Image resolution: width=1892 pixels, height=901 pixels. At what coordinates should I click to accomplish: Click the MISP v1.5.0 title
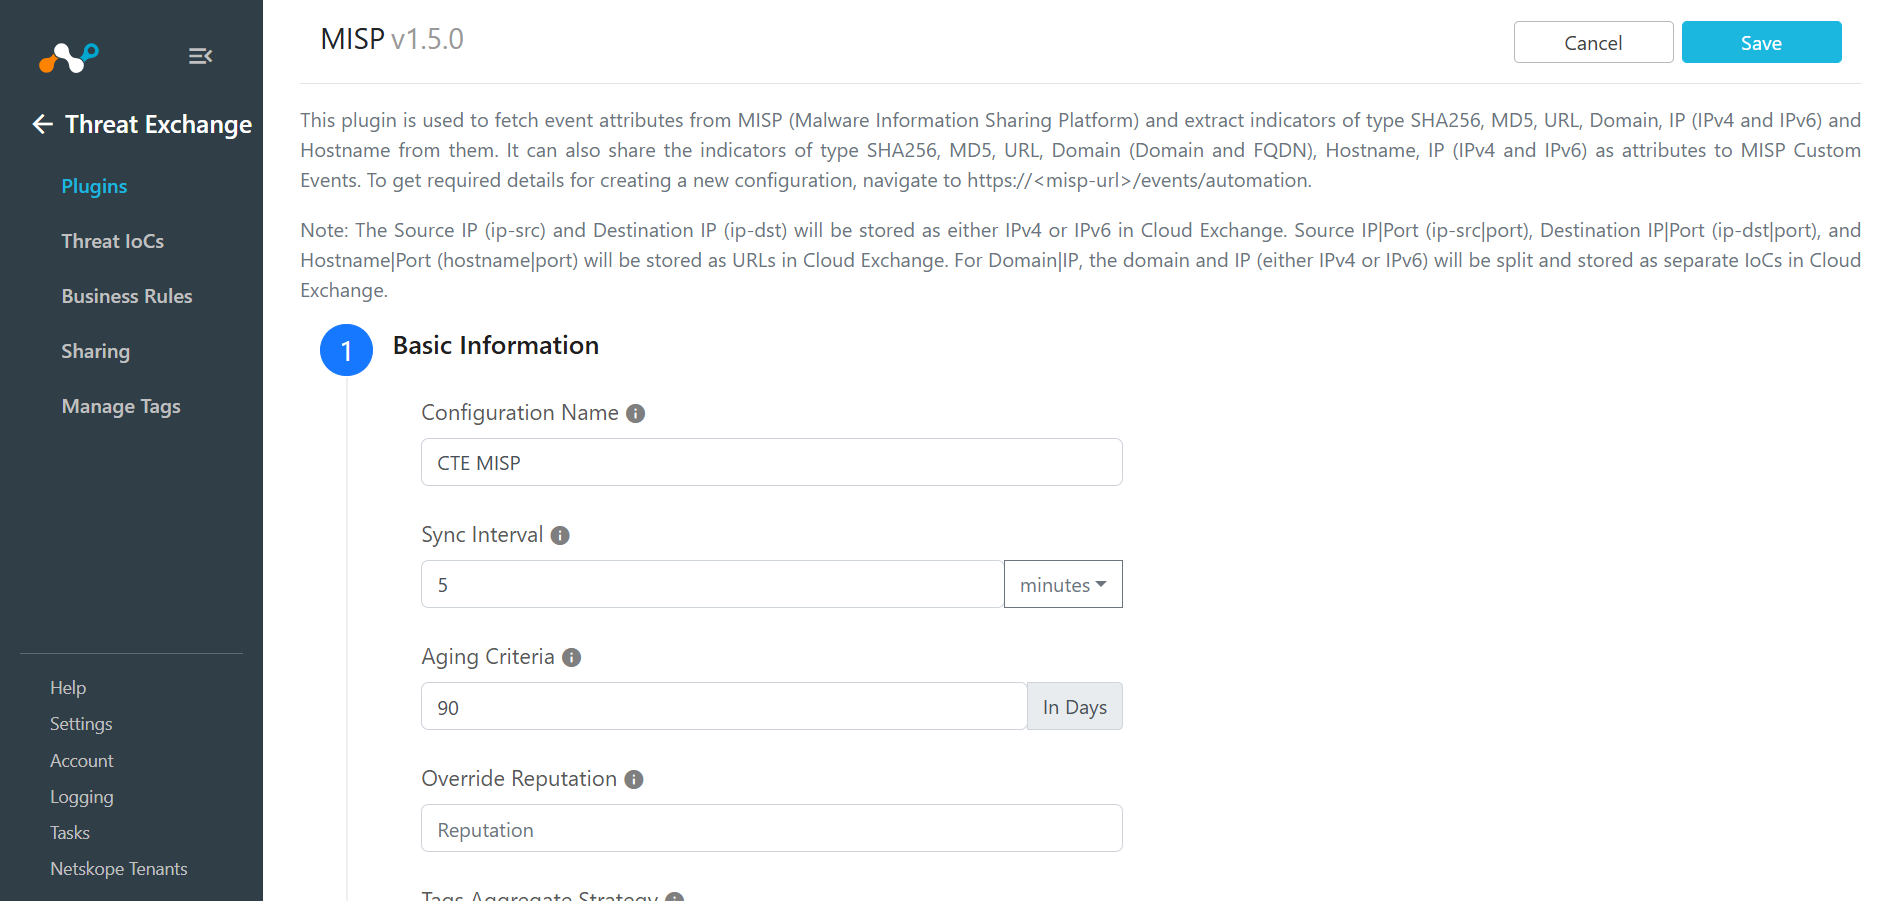(x=392, y=39)
